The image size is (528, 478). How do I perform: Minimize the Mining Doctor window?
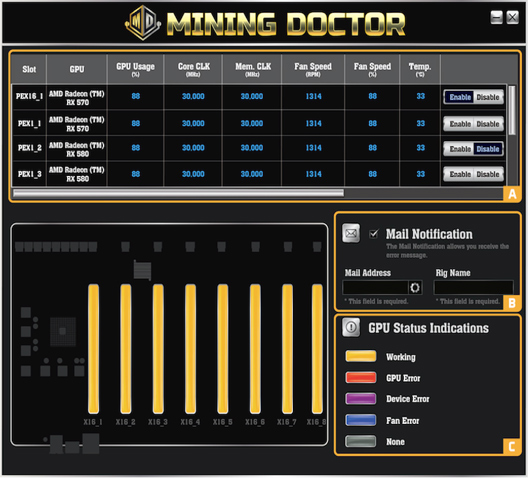496,18
